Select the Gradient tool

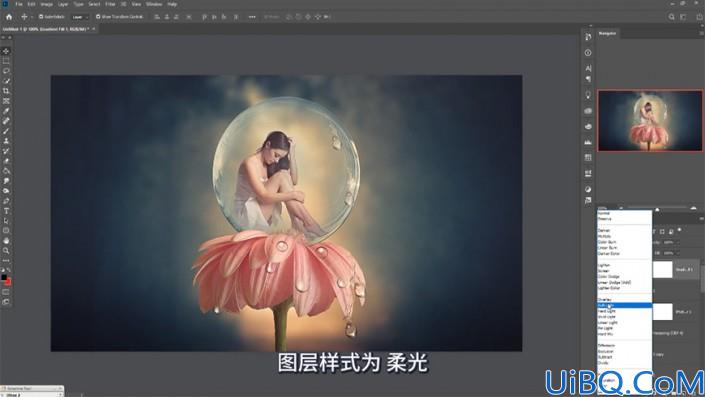(x=6, y=171)
